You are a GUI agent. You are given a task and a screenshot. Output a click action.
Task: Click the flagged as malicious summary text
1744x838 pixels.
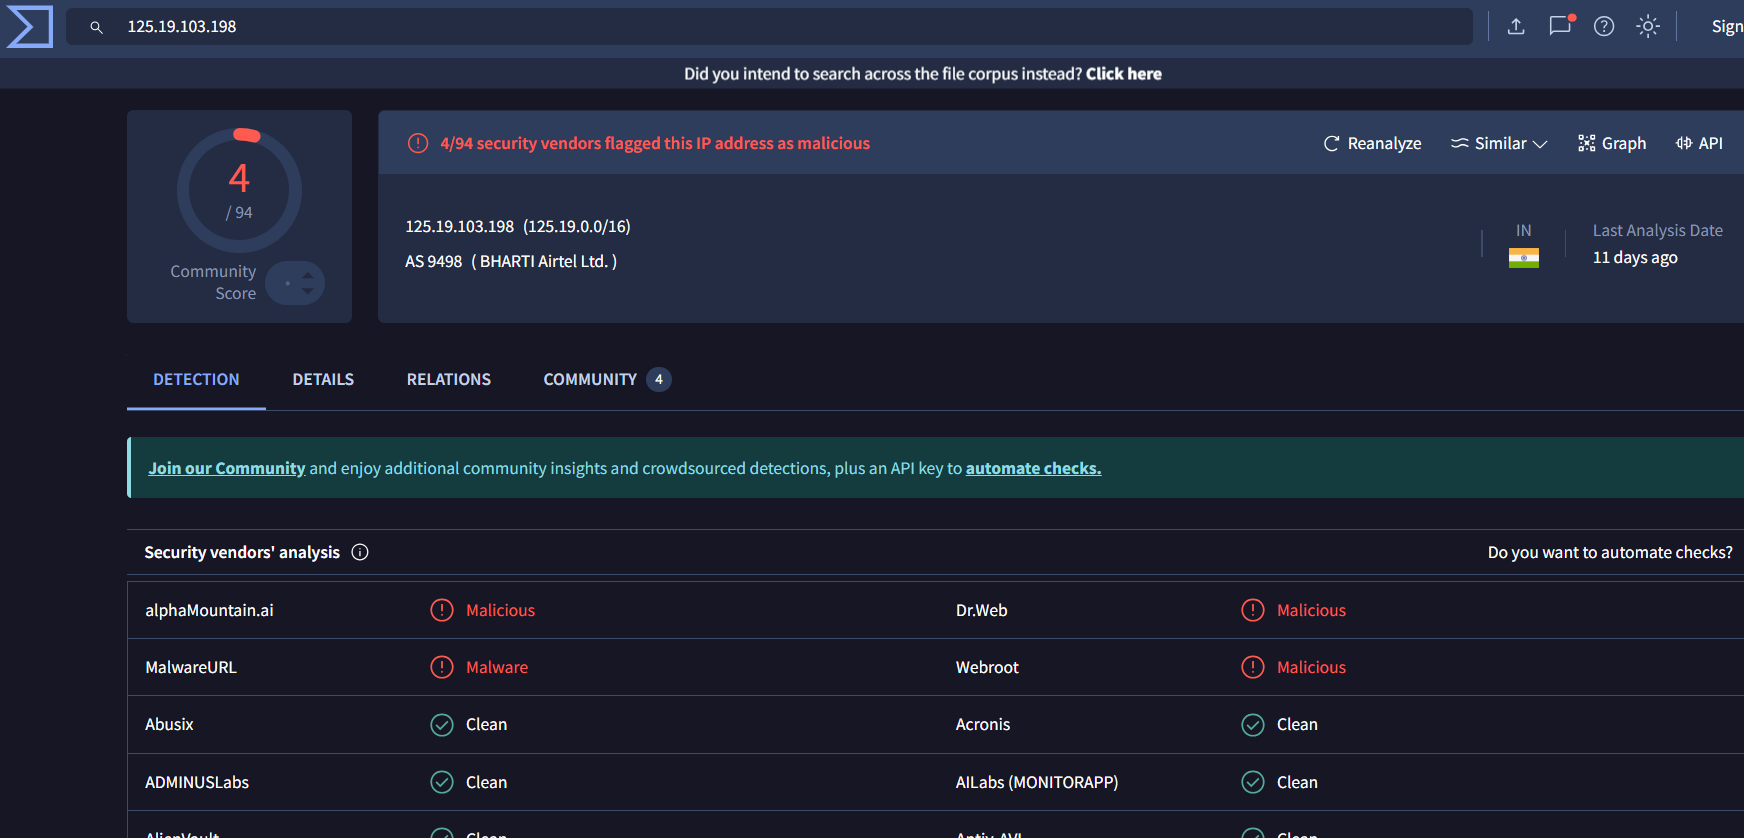pyautogui.click(x=655, y=143)
